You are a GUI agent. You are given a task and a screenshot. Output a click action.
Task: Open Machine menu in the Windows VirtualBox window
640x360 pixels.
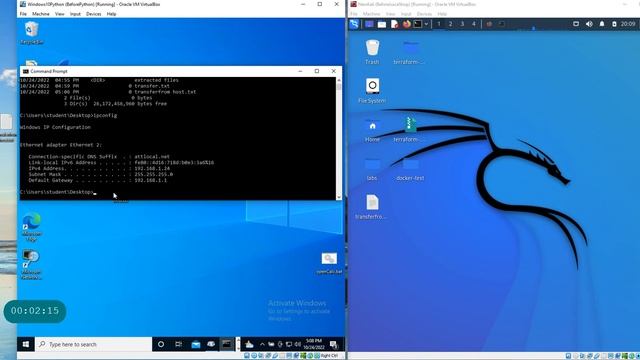[40, 14]
